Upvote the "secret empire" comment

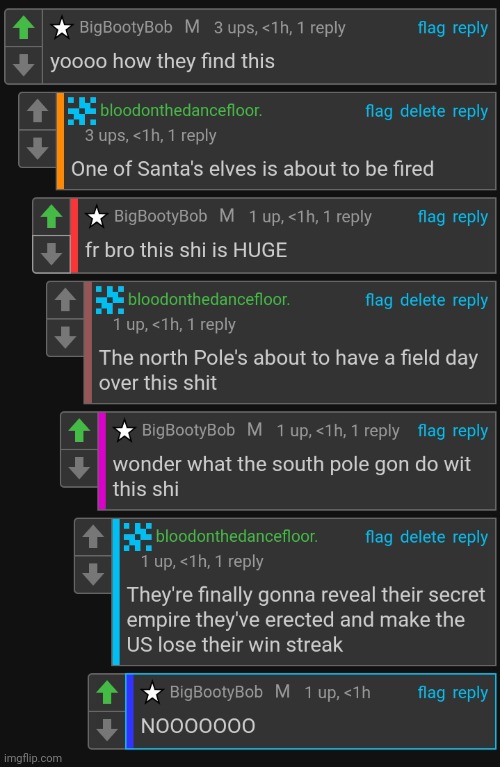tap(93, 537)
